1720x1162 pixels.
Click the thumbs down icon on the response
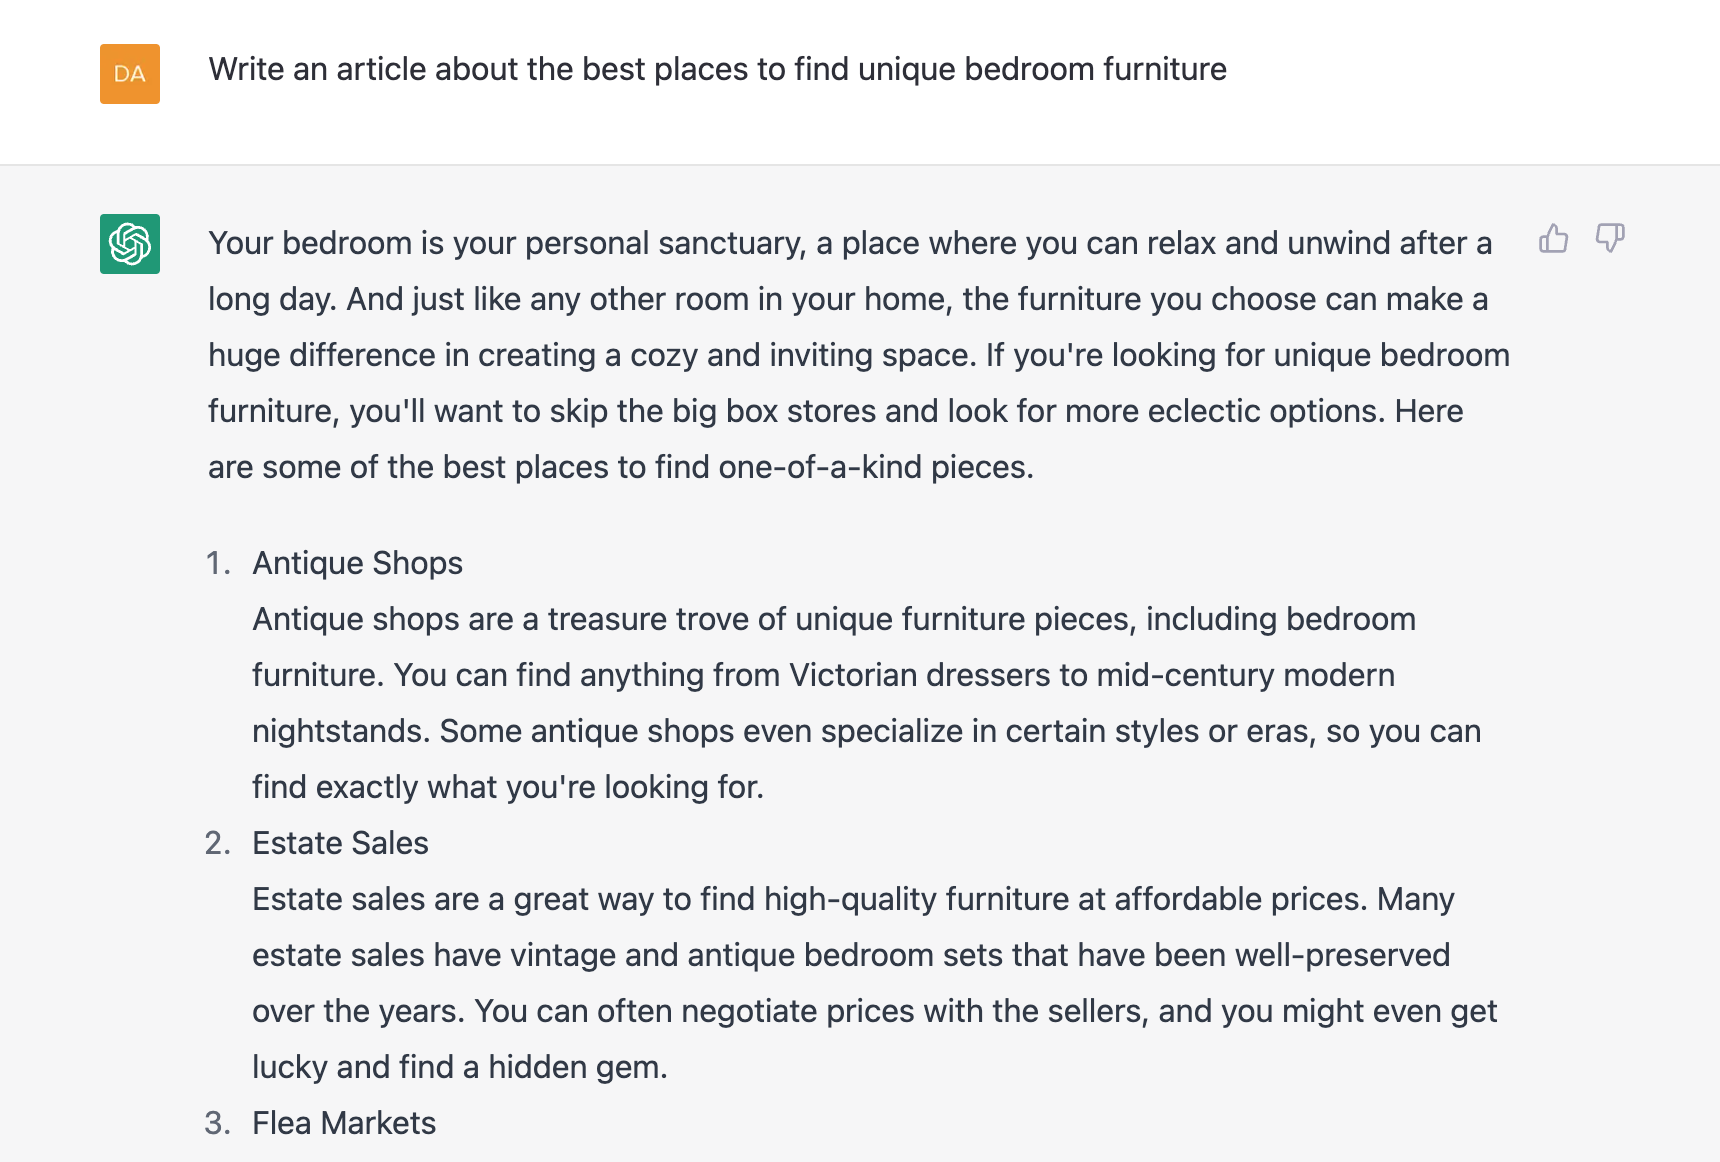(1610, 238)
